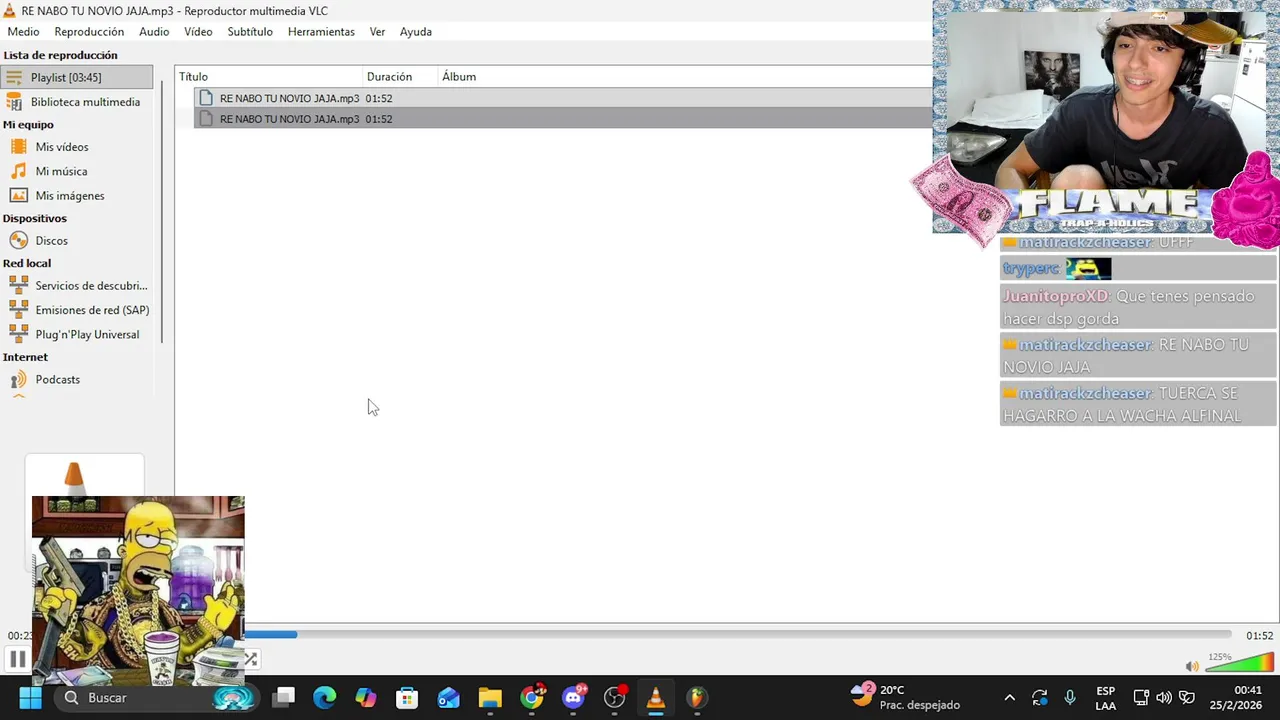Expand hidden system tray icons chevron
The width and height of the screenshot is (1280, 720).
tap(1009, 698)
